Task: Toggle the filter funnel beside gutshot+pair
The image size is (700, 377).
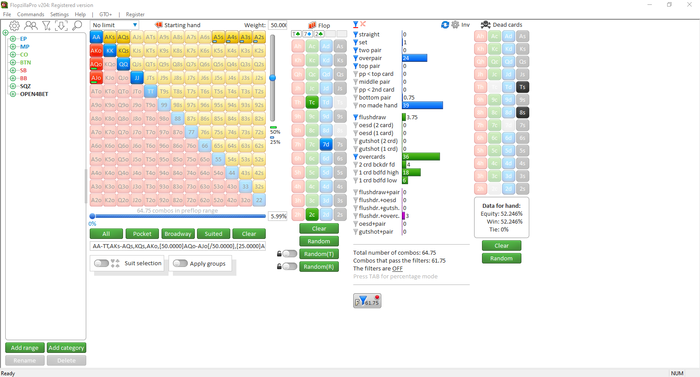Action: click(355, 232)
